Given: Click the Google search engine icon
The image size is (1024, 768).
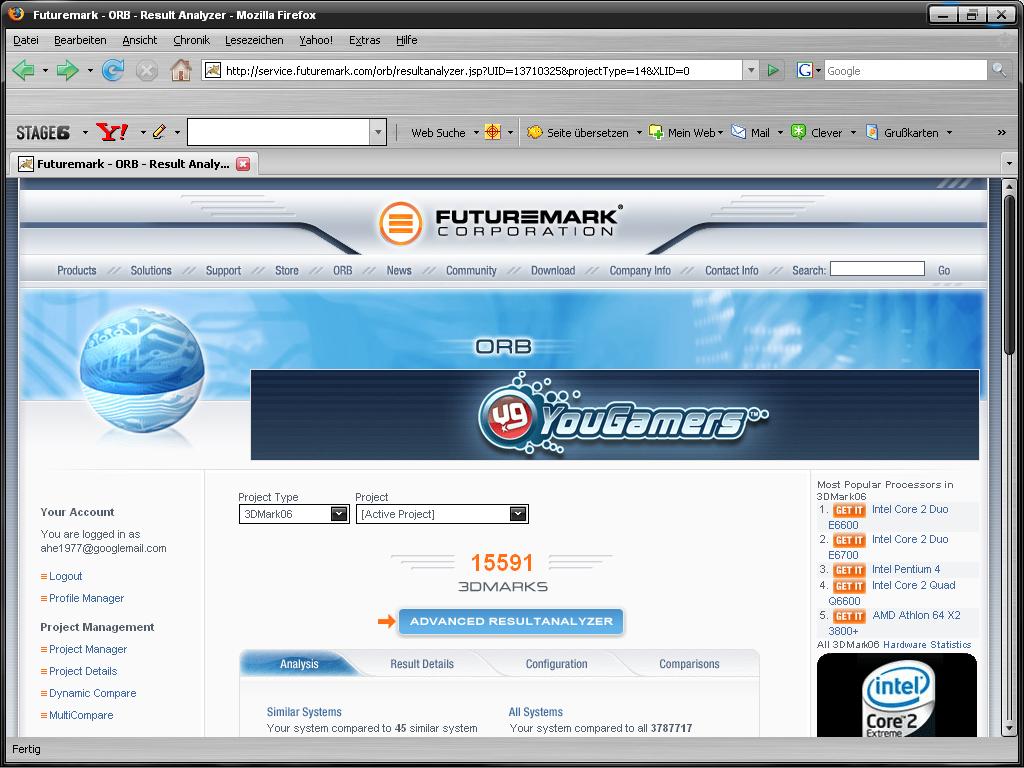Looking at the screenshot, I should point(805,70).
